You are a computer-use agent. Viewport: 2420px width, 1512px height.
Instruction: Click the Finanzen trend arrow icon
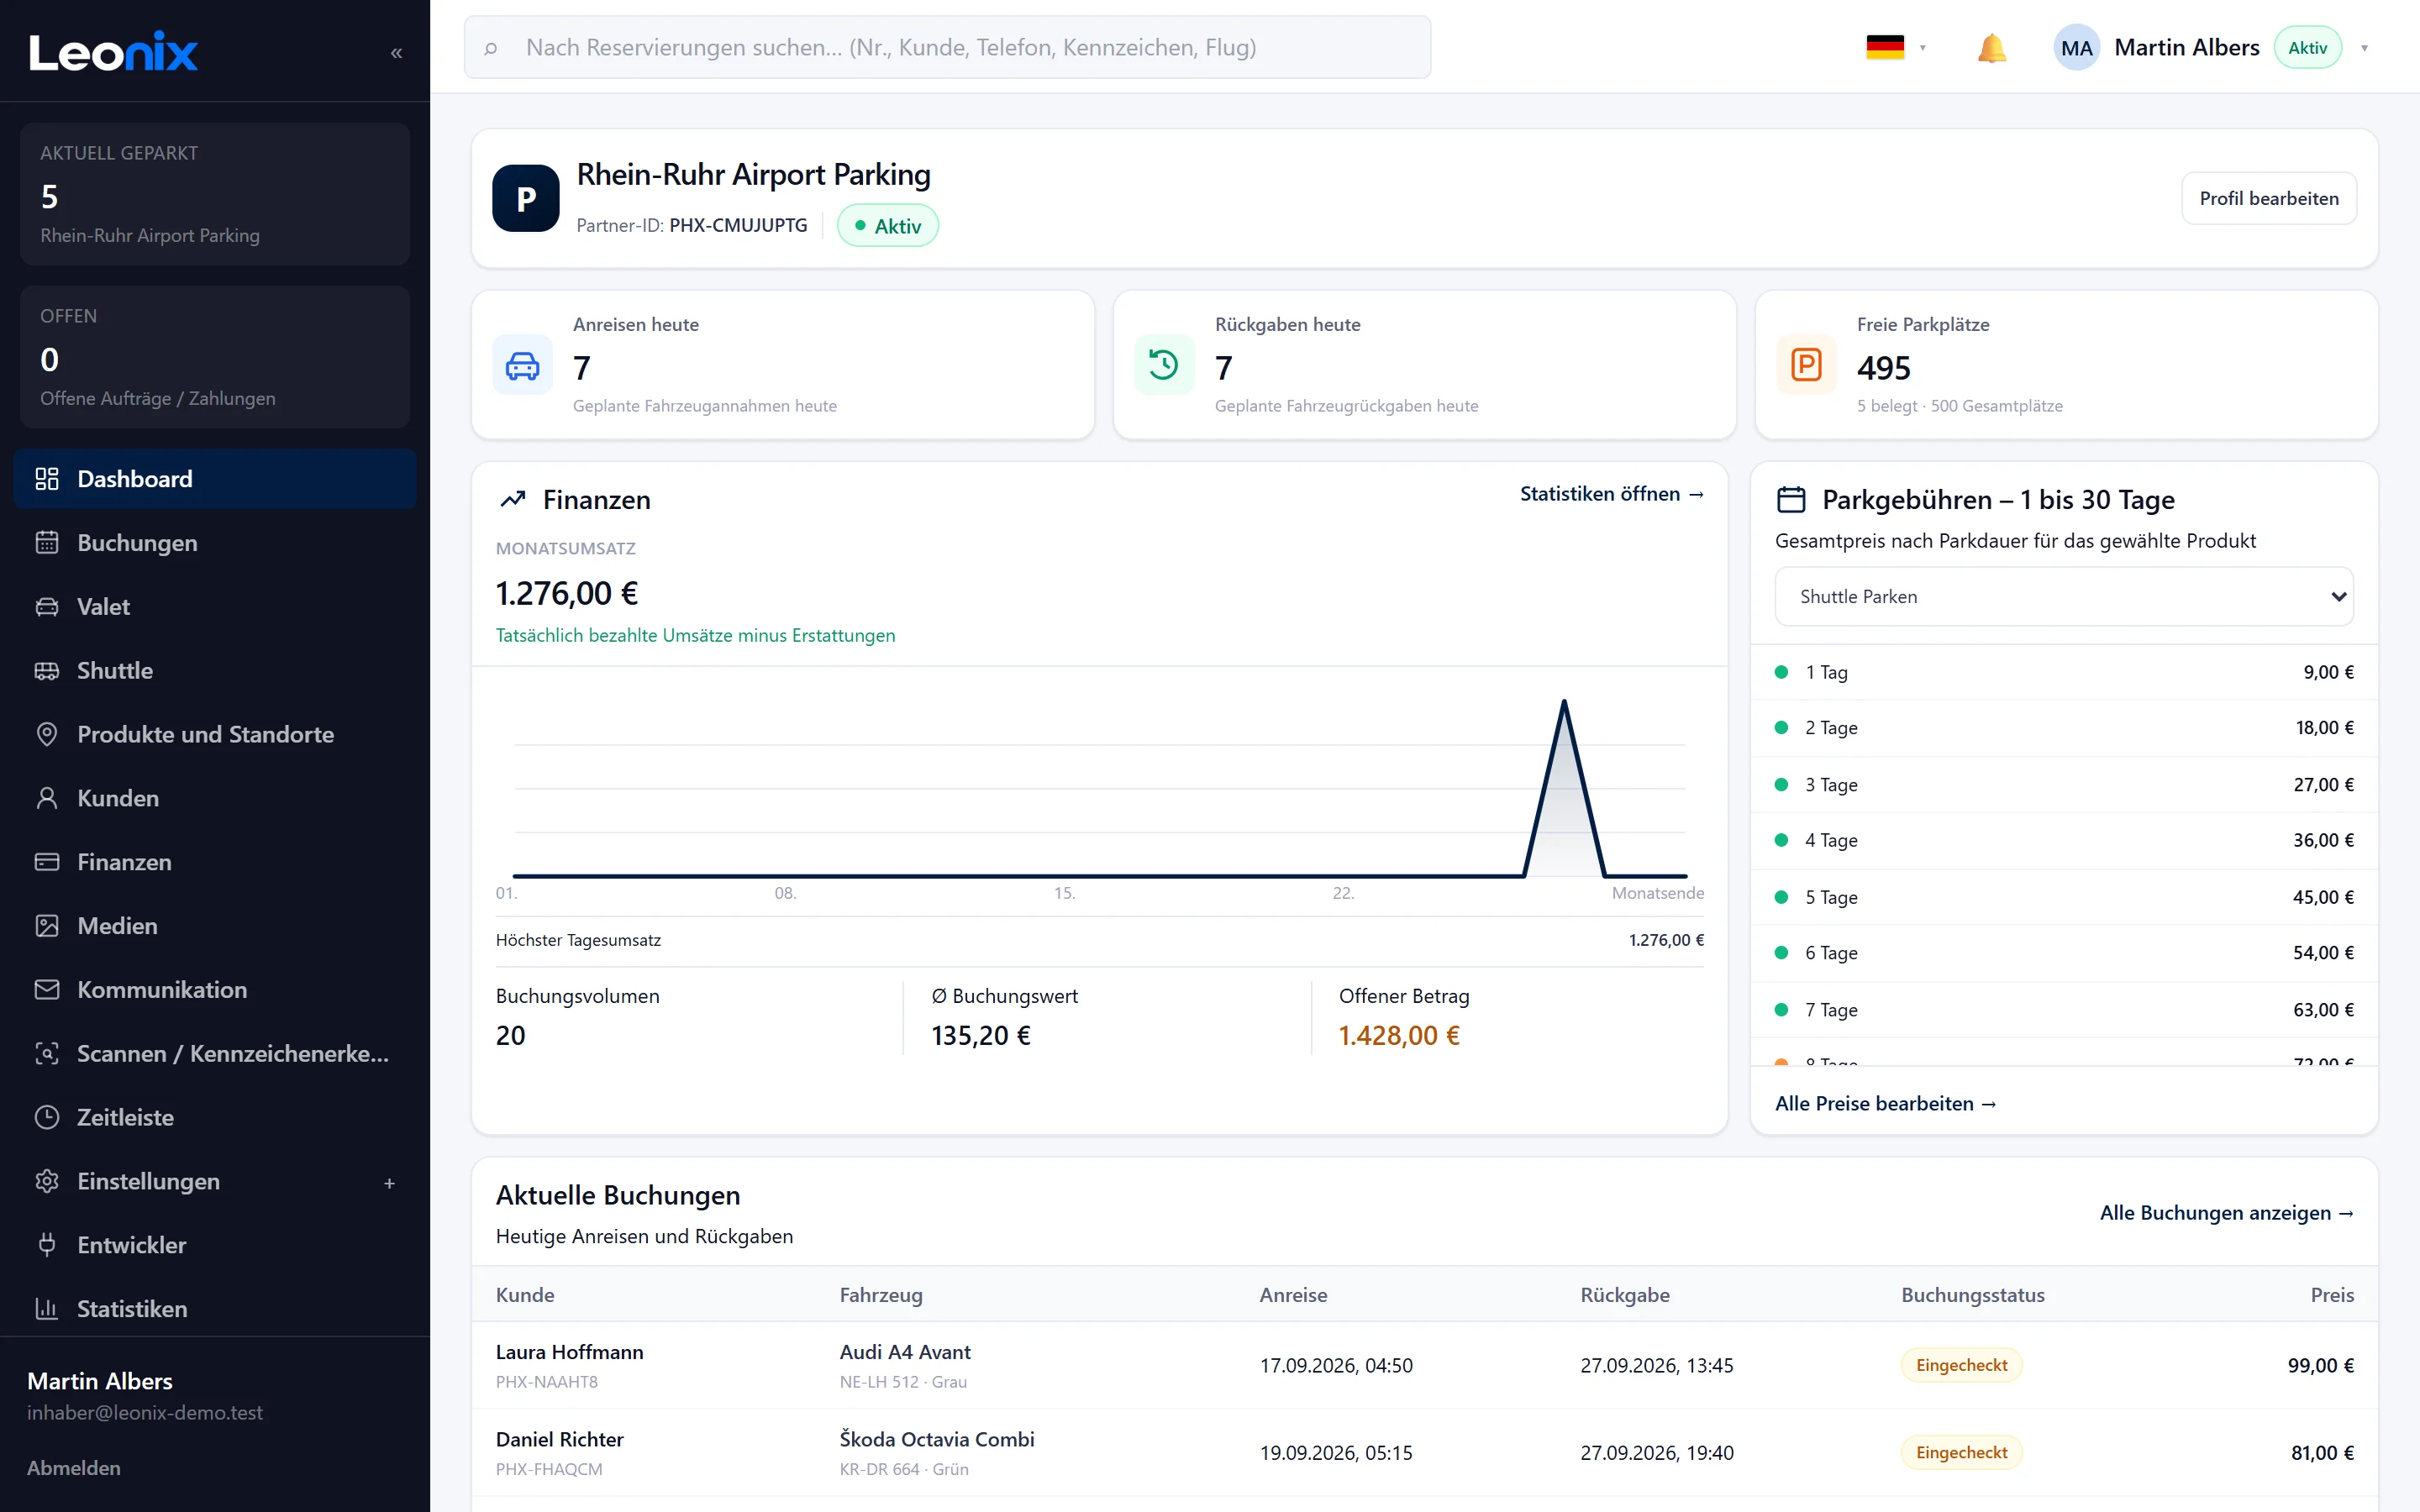(513, 499)
